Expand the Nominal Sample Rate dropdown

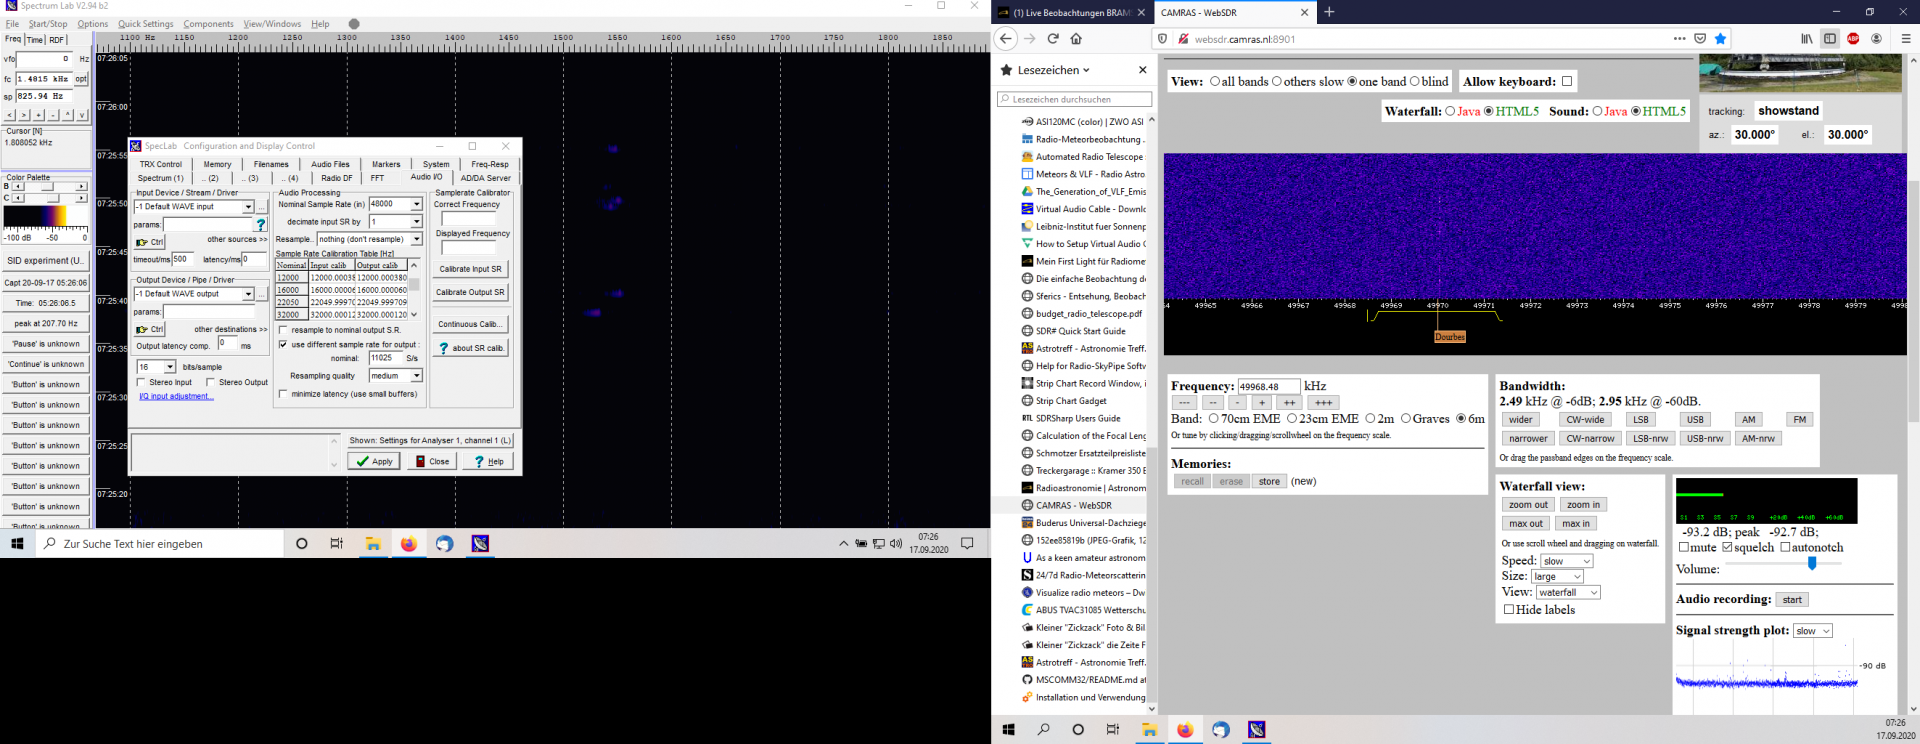click(x=416, y=204)
